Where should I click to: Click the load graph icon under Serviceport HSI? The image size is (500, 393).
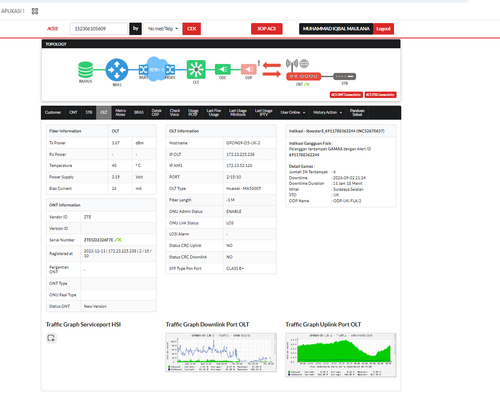click(51, 338)
